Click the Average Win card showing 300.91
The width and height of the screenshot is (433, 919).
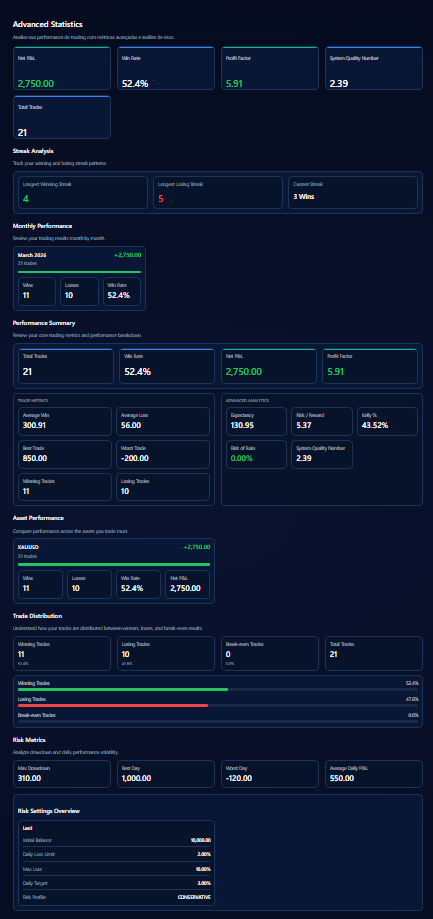tap(64, 421)
